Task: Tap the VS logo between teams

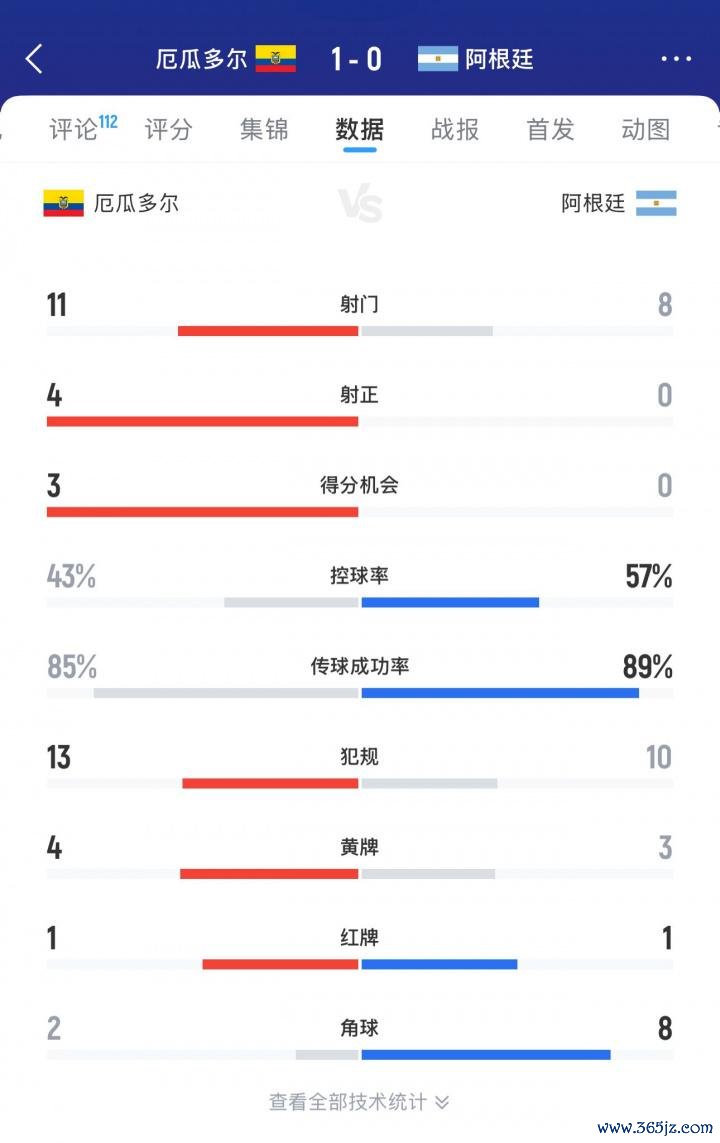Action: tap(360, 204)
